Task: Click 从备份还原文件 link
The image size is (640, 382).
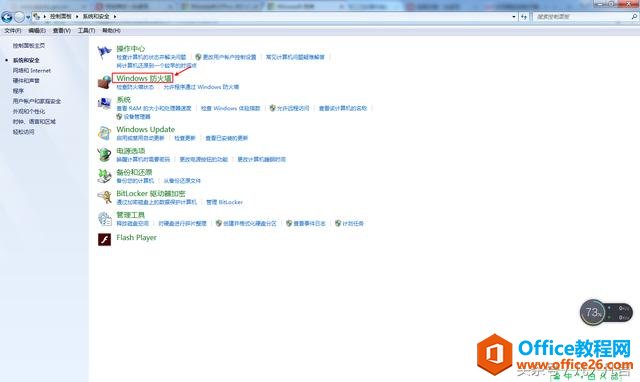Action: point(182,180)
